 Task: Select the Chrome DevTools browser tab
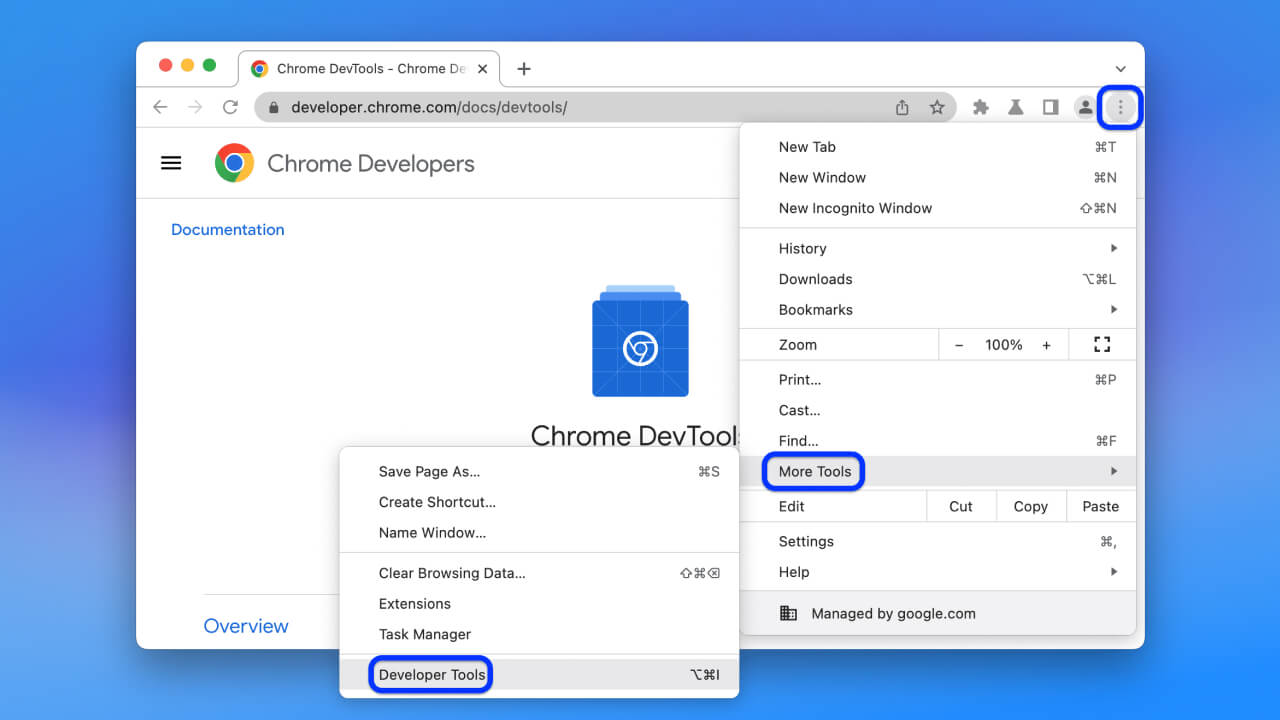tap(370, 69)
